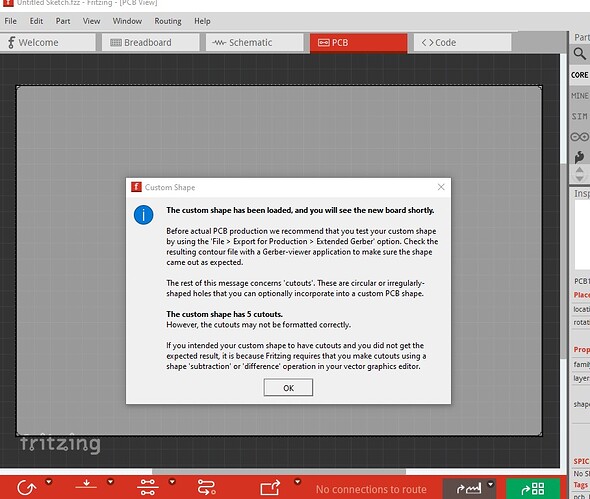Viewport: 590px width, 499px height.
Task: Open the File menu
Action: point(11,21)
